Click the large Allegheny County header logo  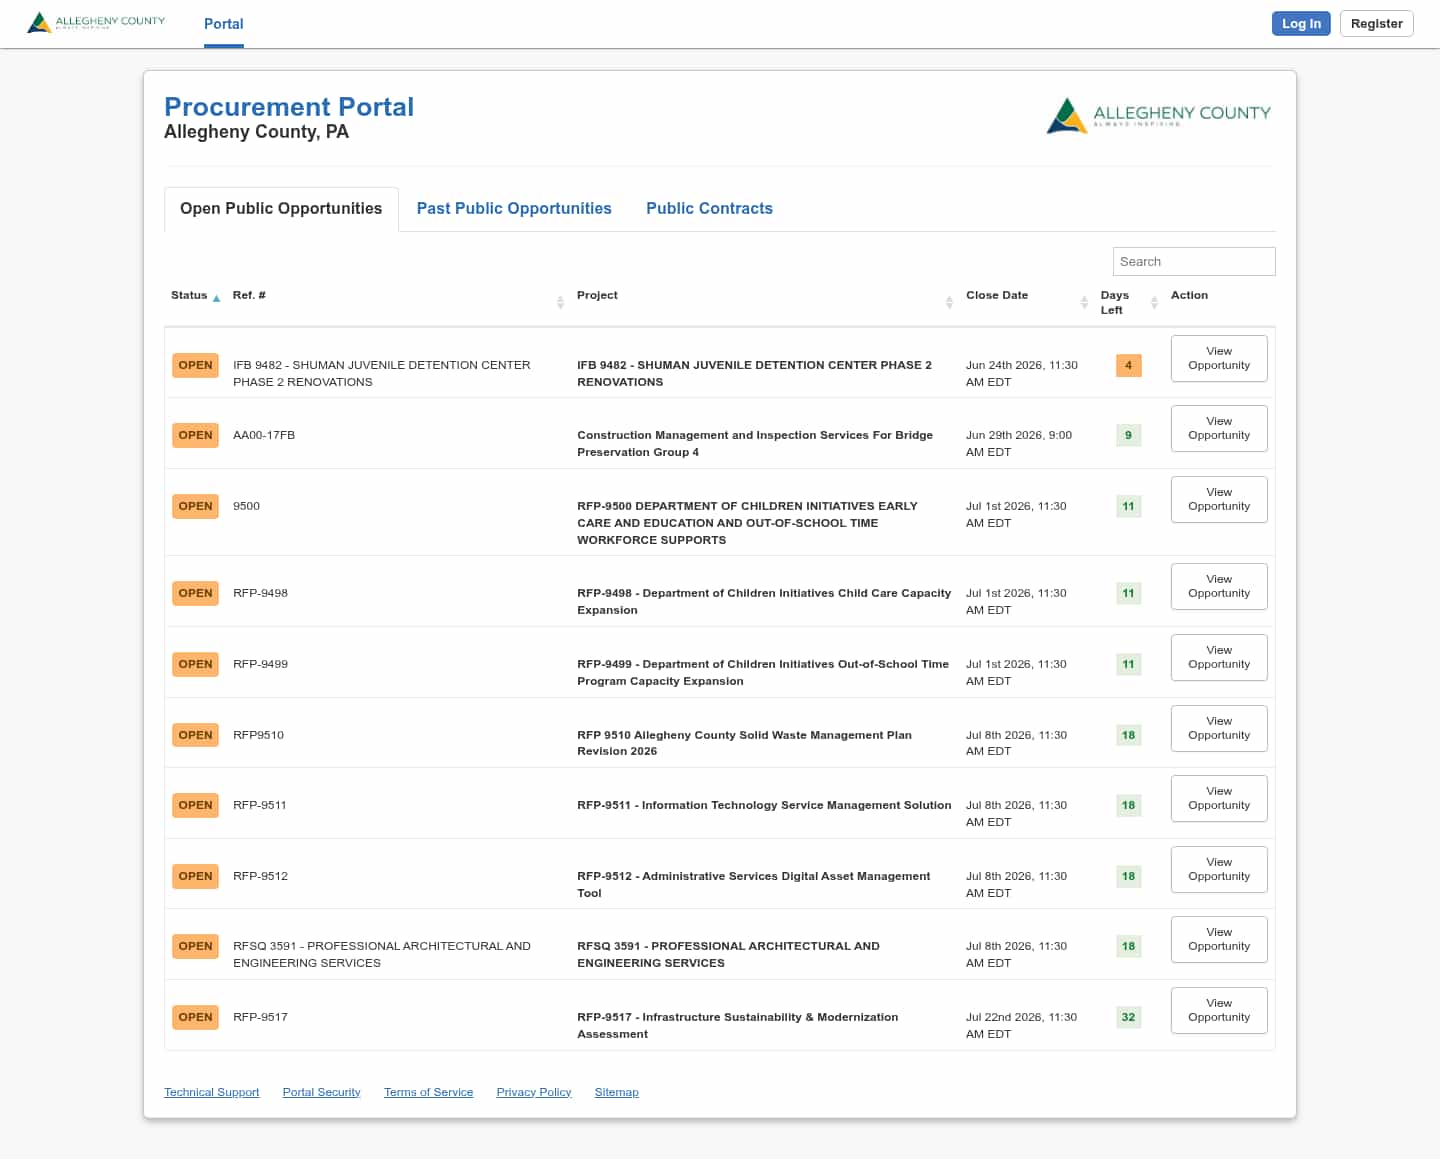pyautogui.click(x=1158, y=116)
